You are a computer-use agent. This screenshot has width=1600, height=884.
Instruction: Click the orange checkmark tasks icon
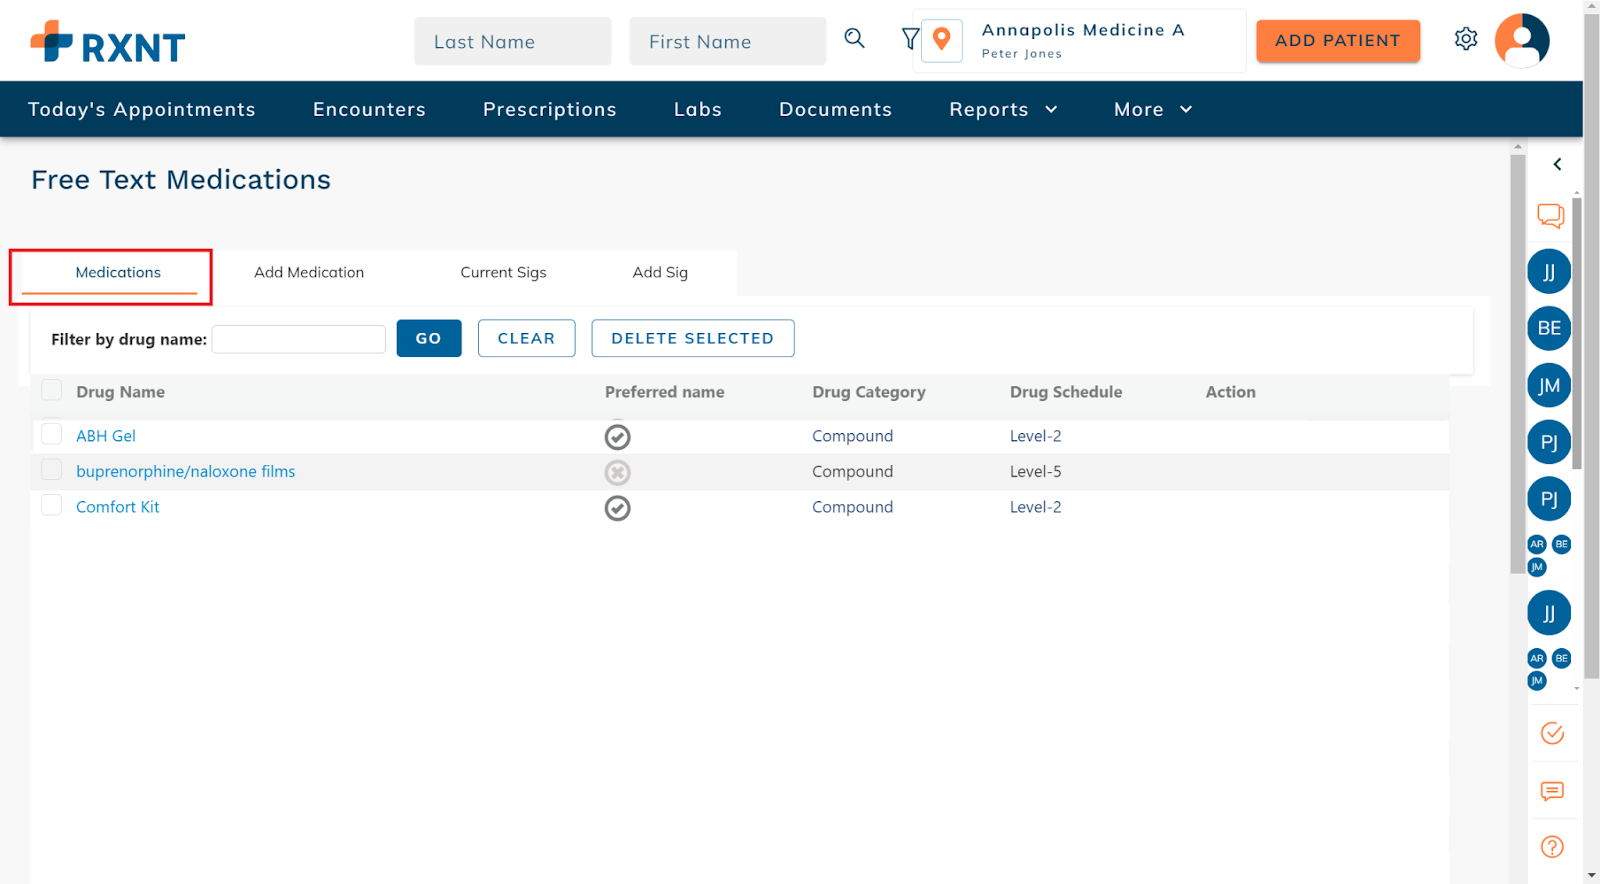[x=1552, y=733]
